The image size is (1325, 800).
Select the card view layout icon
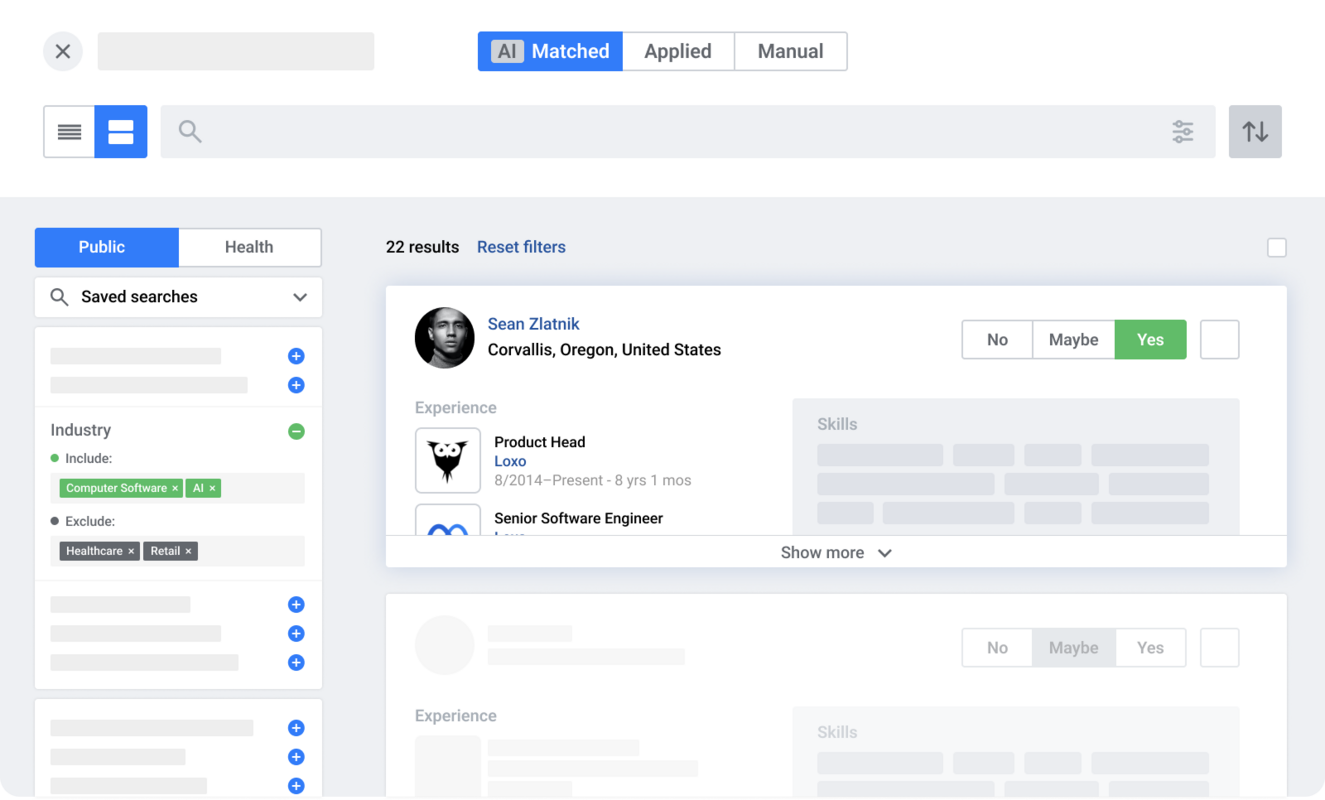[121, 131]
